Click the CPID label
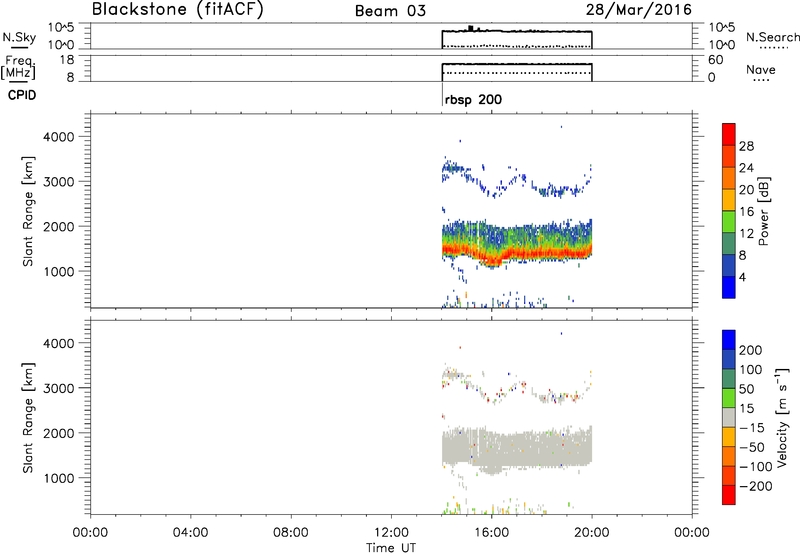This screenshot has width=800, height=554. (x=22, y=95)
